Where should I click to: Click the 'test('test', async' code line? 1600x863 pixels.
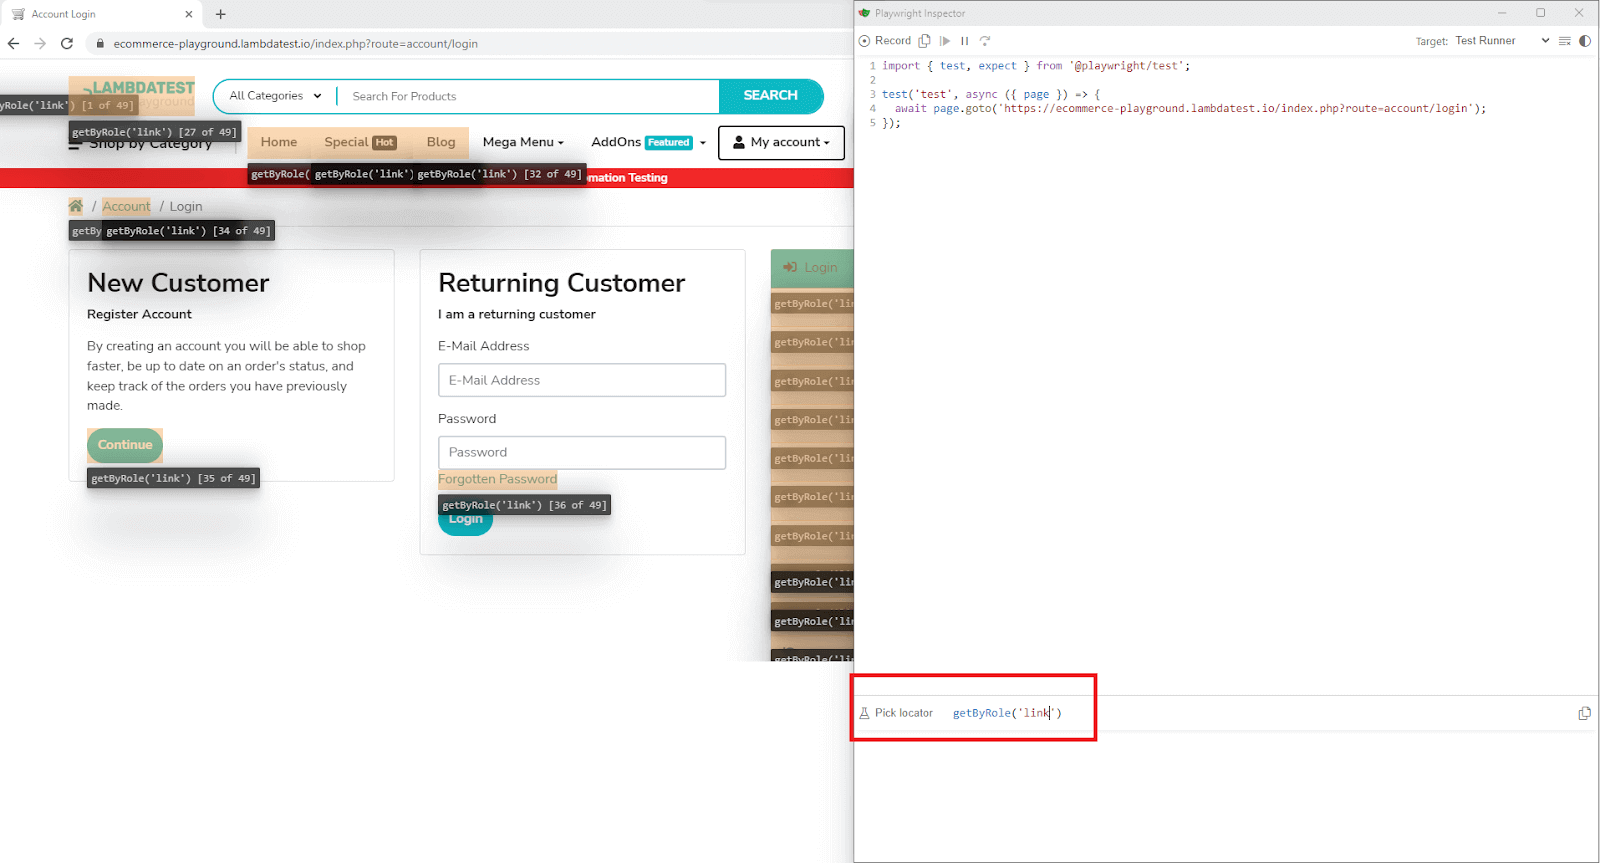click(x=991, y=94)
